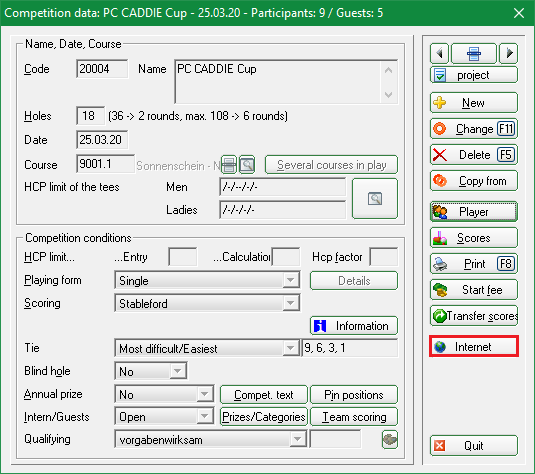Click the Transfer scores button

(x=474, y=316)
